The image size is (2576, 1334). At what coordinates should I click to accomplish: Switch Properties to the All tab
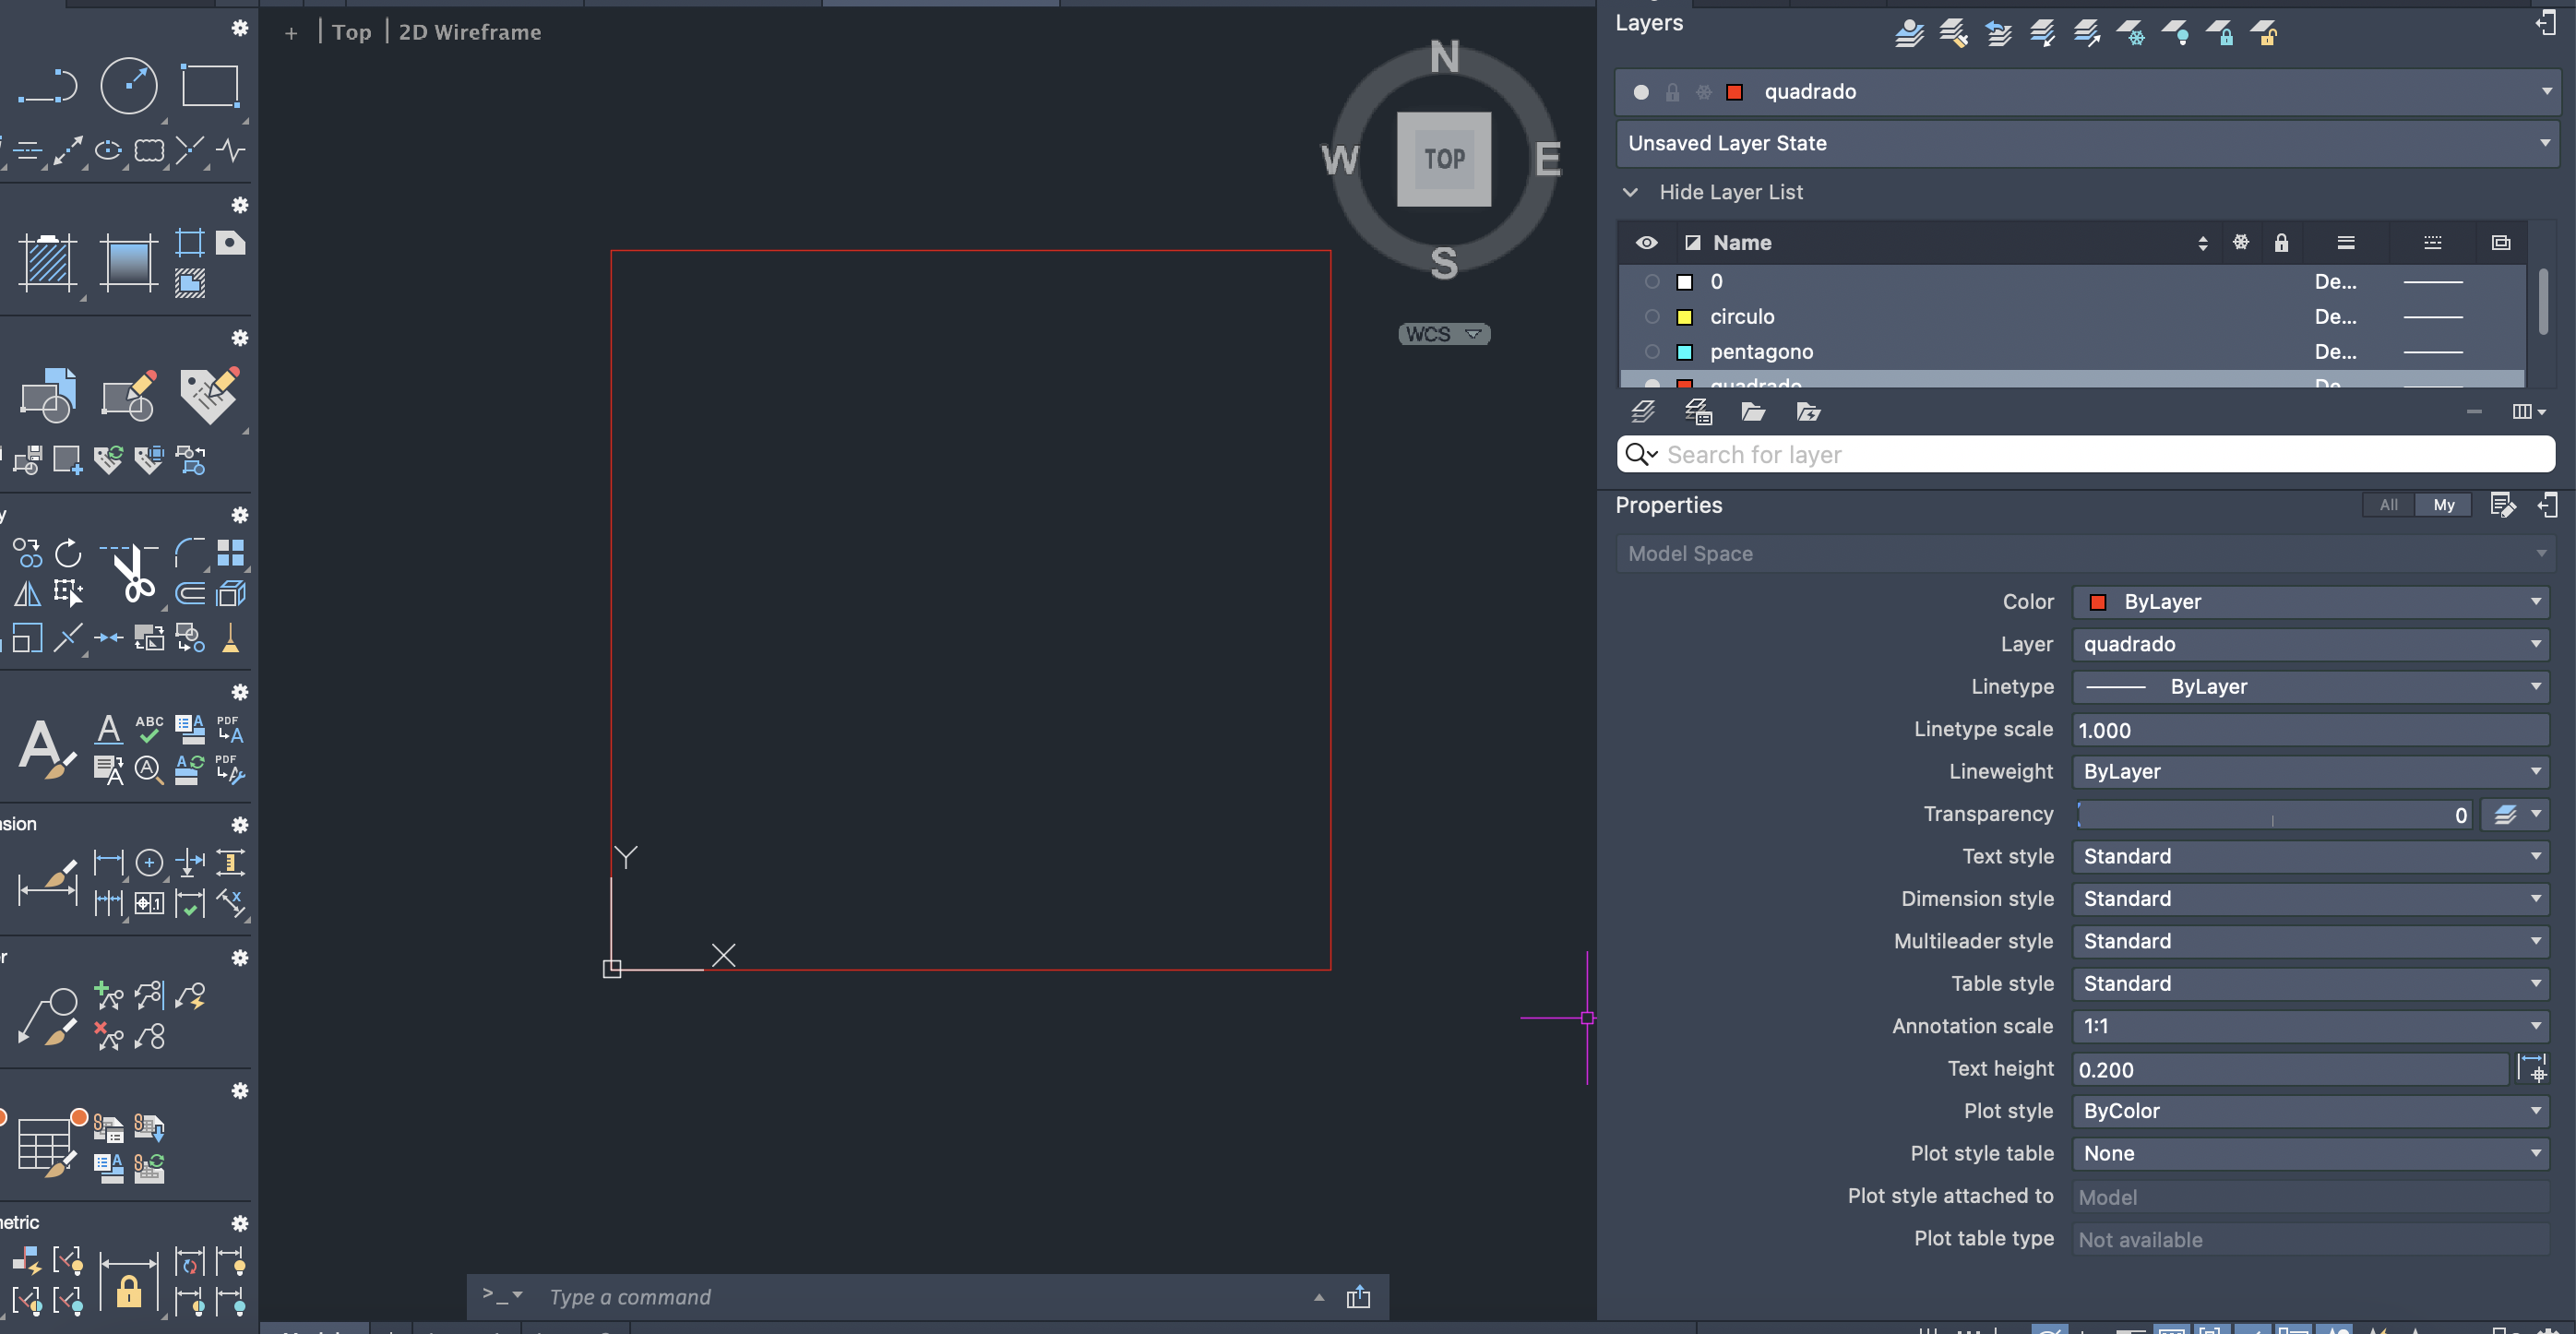click(x=2388, y=505)
